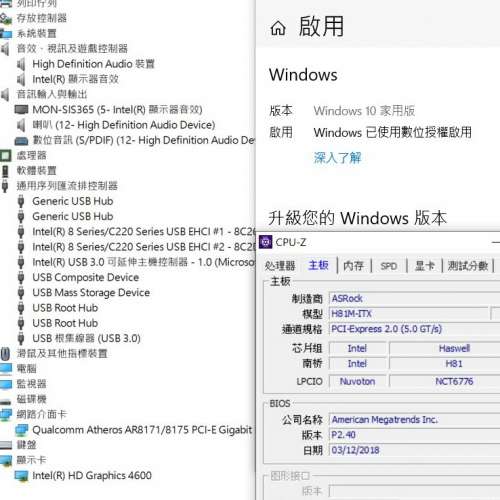Screen dimensions: 500x500
Task: Click the 深入了解 link
Action: (337, 158)
